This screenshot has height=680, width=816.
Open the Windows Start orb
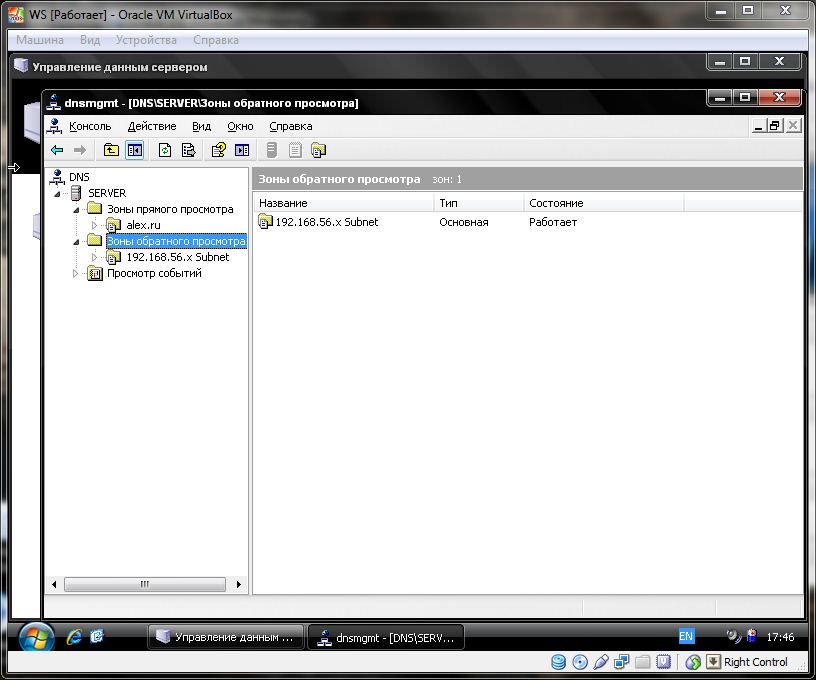tap(36, 637)
